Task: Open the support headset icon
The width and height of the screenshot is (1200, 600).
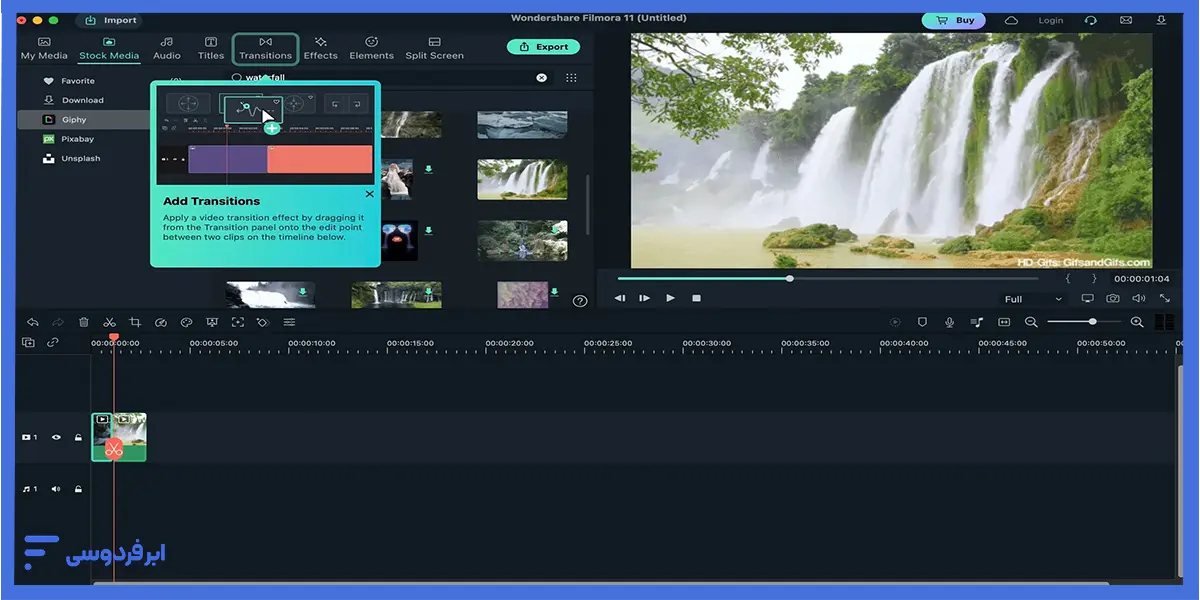Action: tap(1090, 20)
